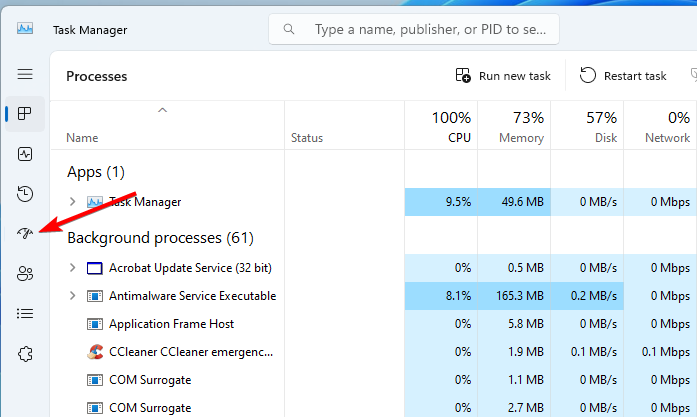Expand Antimalware Service Executable entry

coord(72,296)
